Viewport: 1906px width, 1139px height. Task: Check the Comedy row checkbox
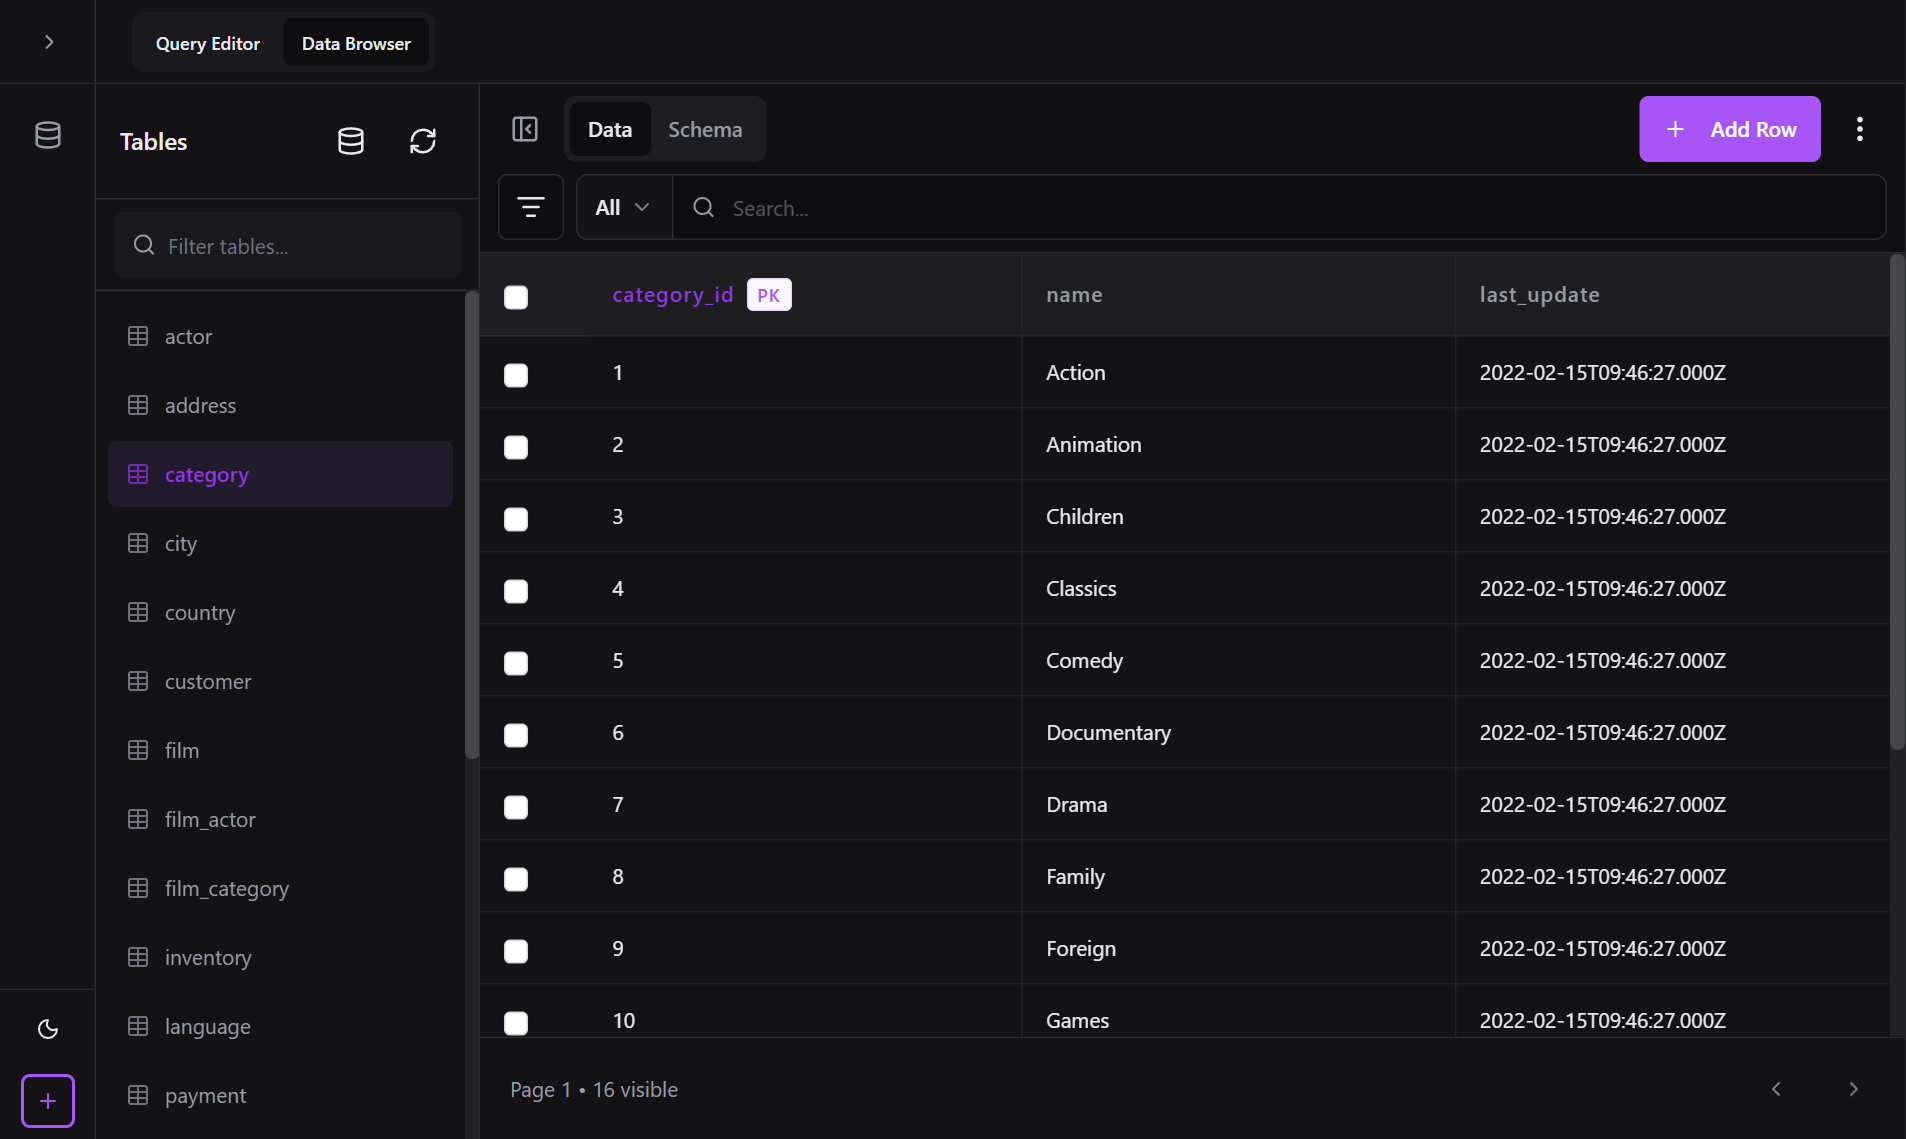click(x=516, y=663)
